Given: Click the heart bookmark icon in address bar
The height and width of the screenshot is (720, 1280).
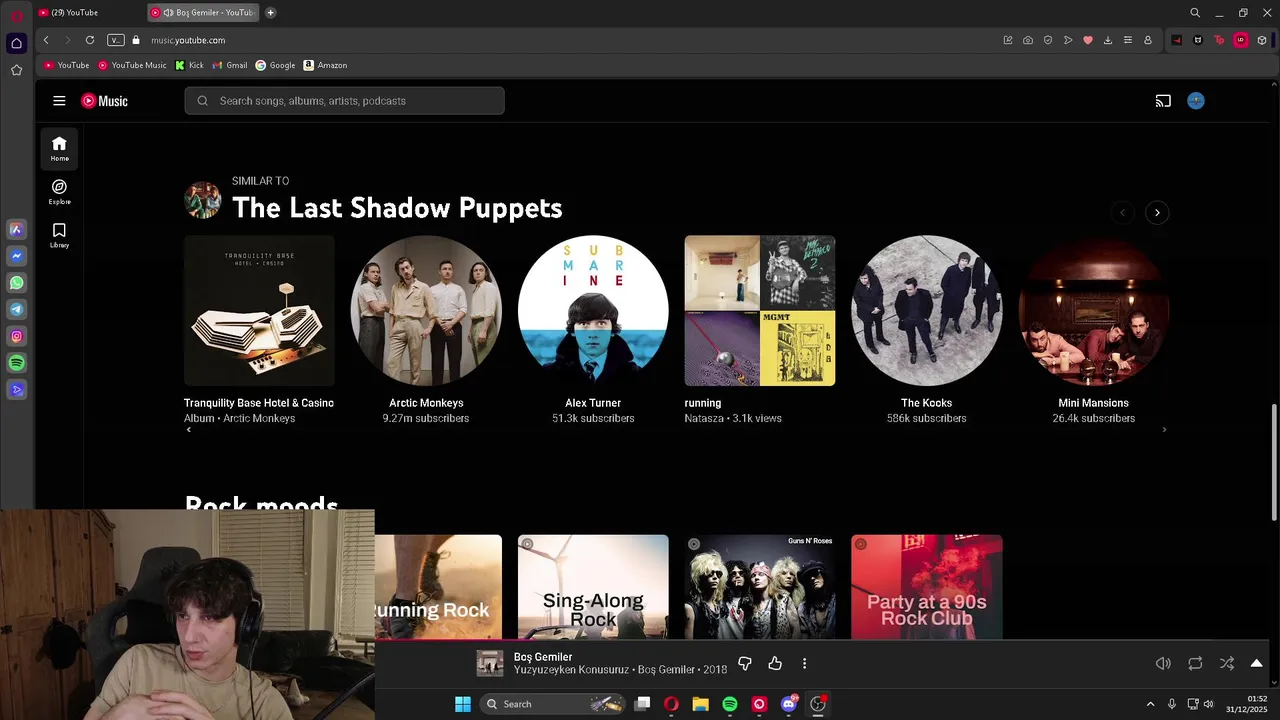Looking at the screenshot, I should coord(1088,40).
